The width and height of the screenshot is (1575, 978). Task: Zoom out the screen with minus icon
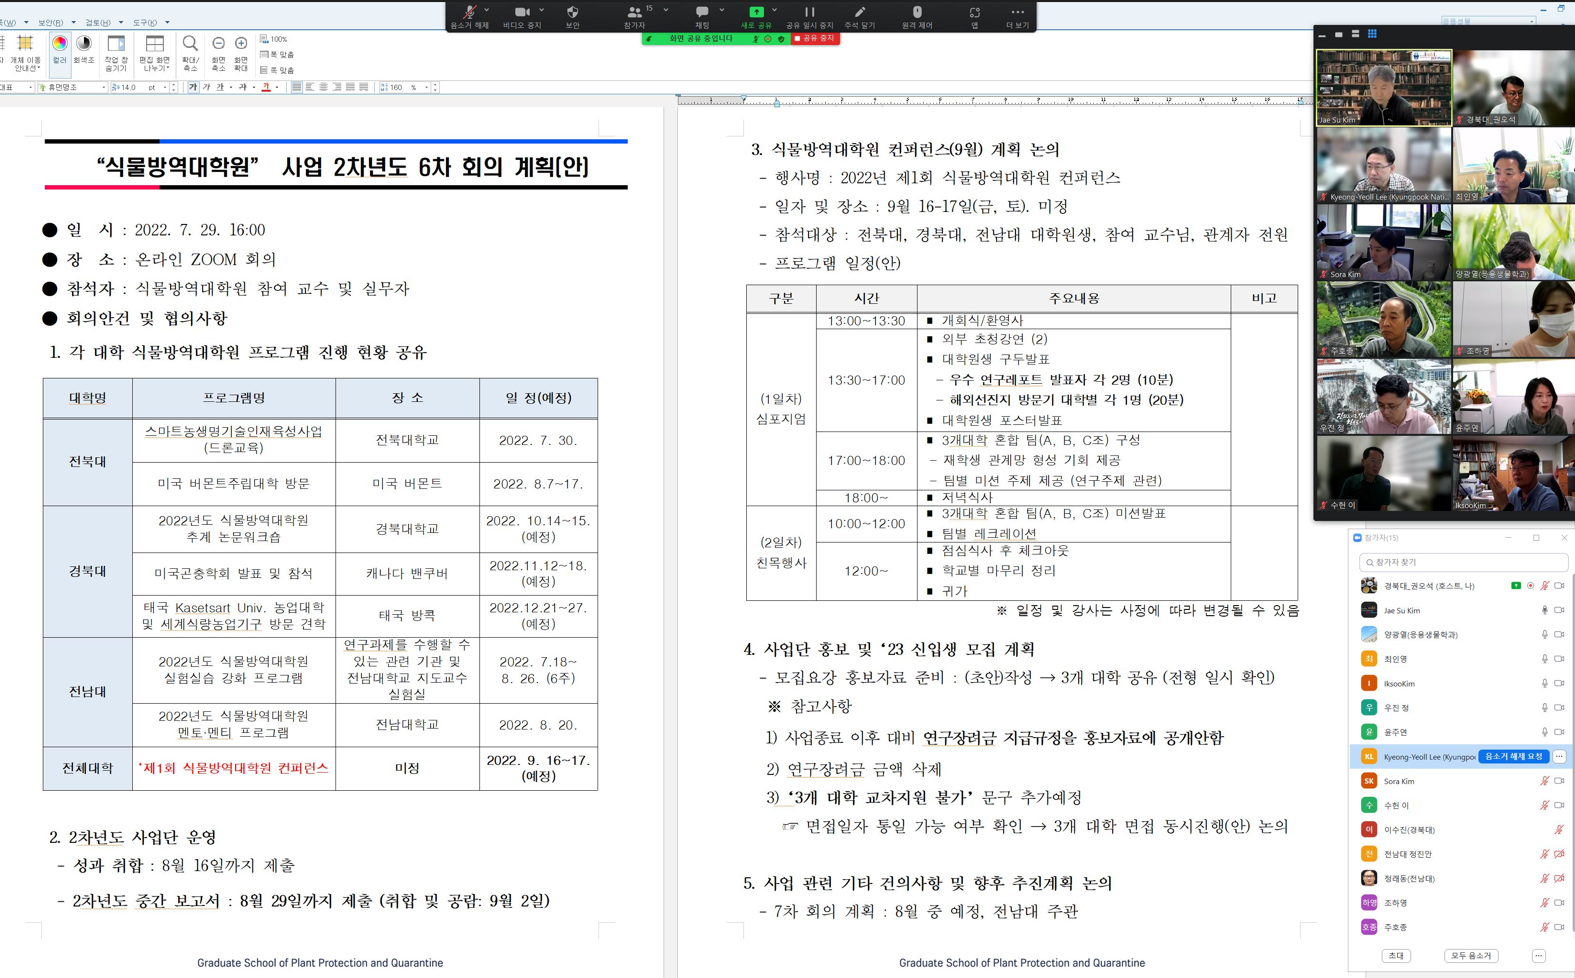click(218, 53)
